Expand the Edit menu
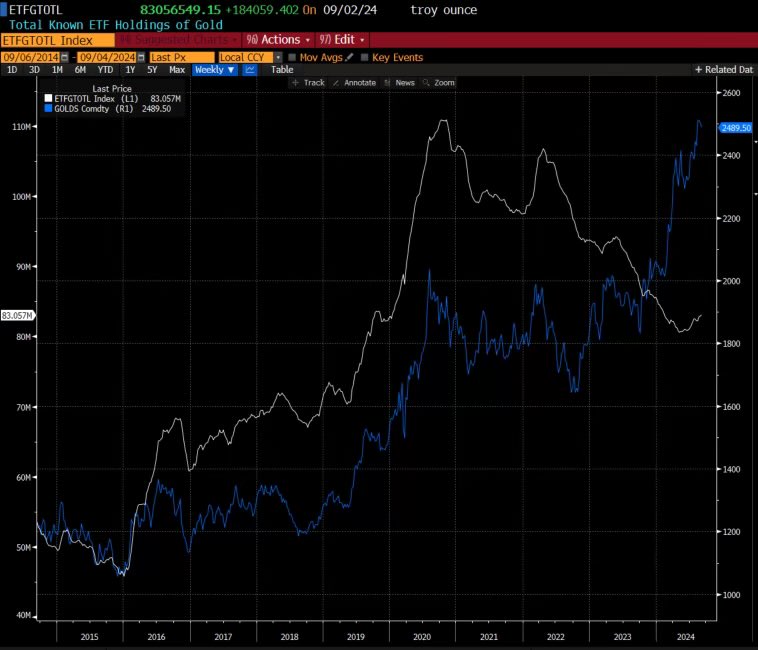Image resolution: width=758 pixels, height=650 pixels. (x=342, y=40)
